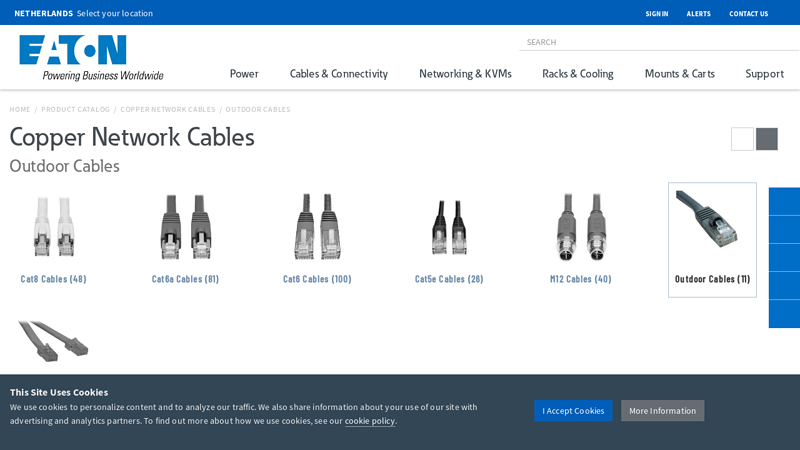This screenshot has height=450, width=800.
Task: Open Cat6a Cables product image
Action: pos(185,228)
